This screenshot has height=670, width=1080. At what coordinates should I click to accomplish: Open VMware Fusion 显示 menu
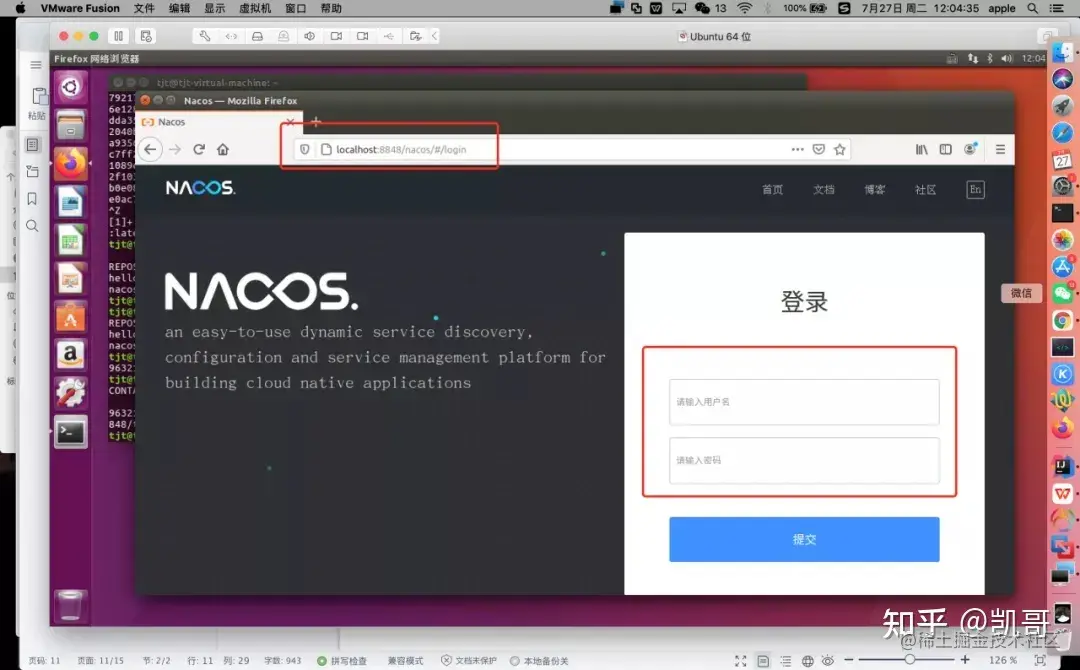coord(215,8)
